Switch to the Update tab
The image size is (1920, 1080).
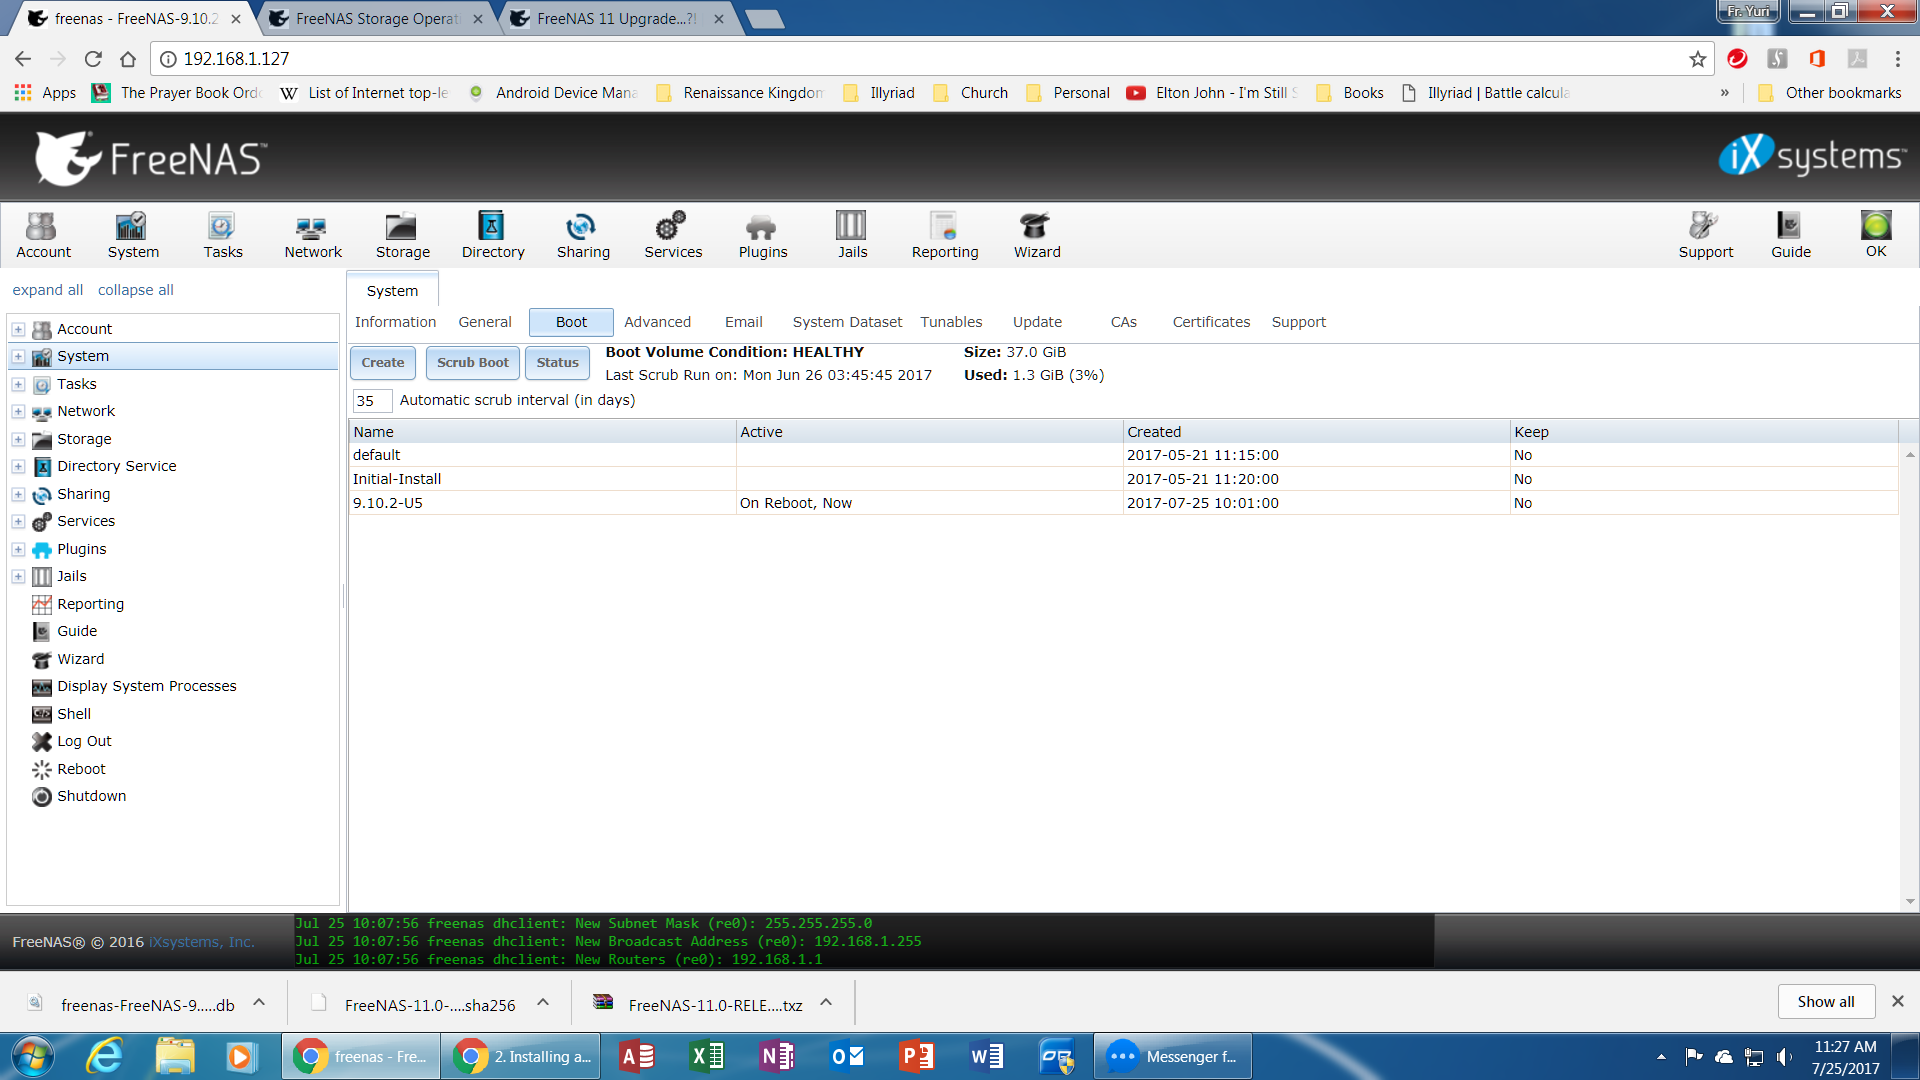coord(1037,322)
